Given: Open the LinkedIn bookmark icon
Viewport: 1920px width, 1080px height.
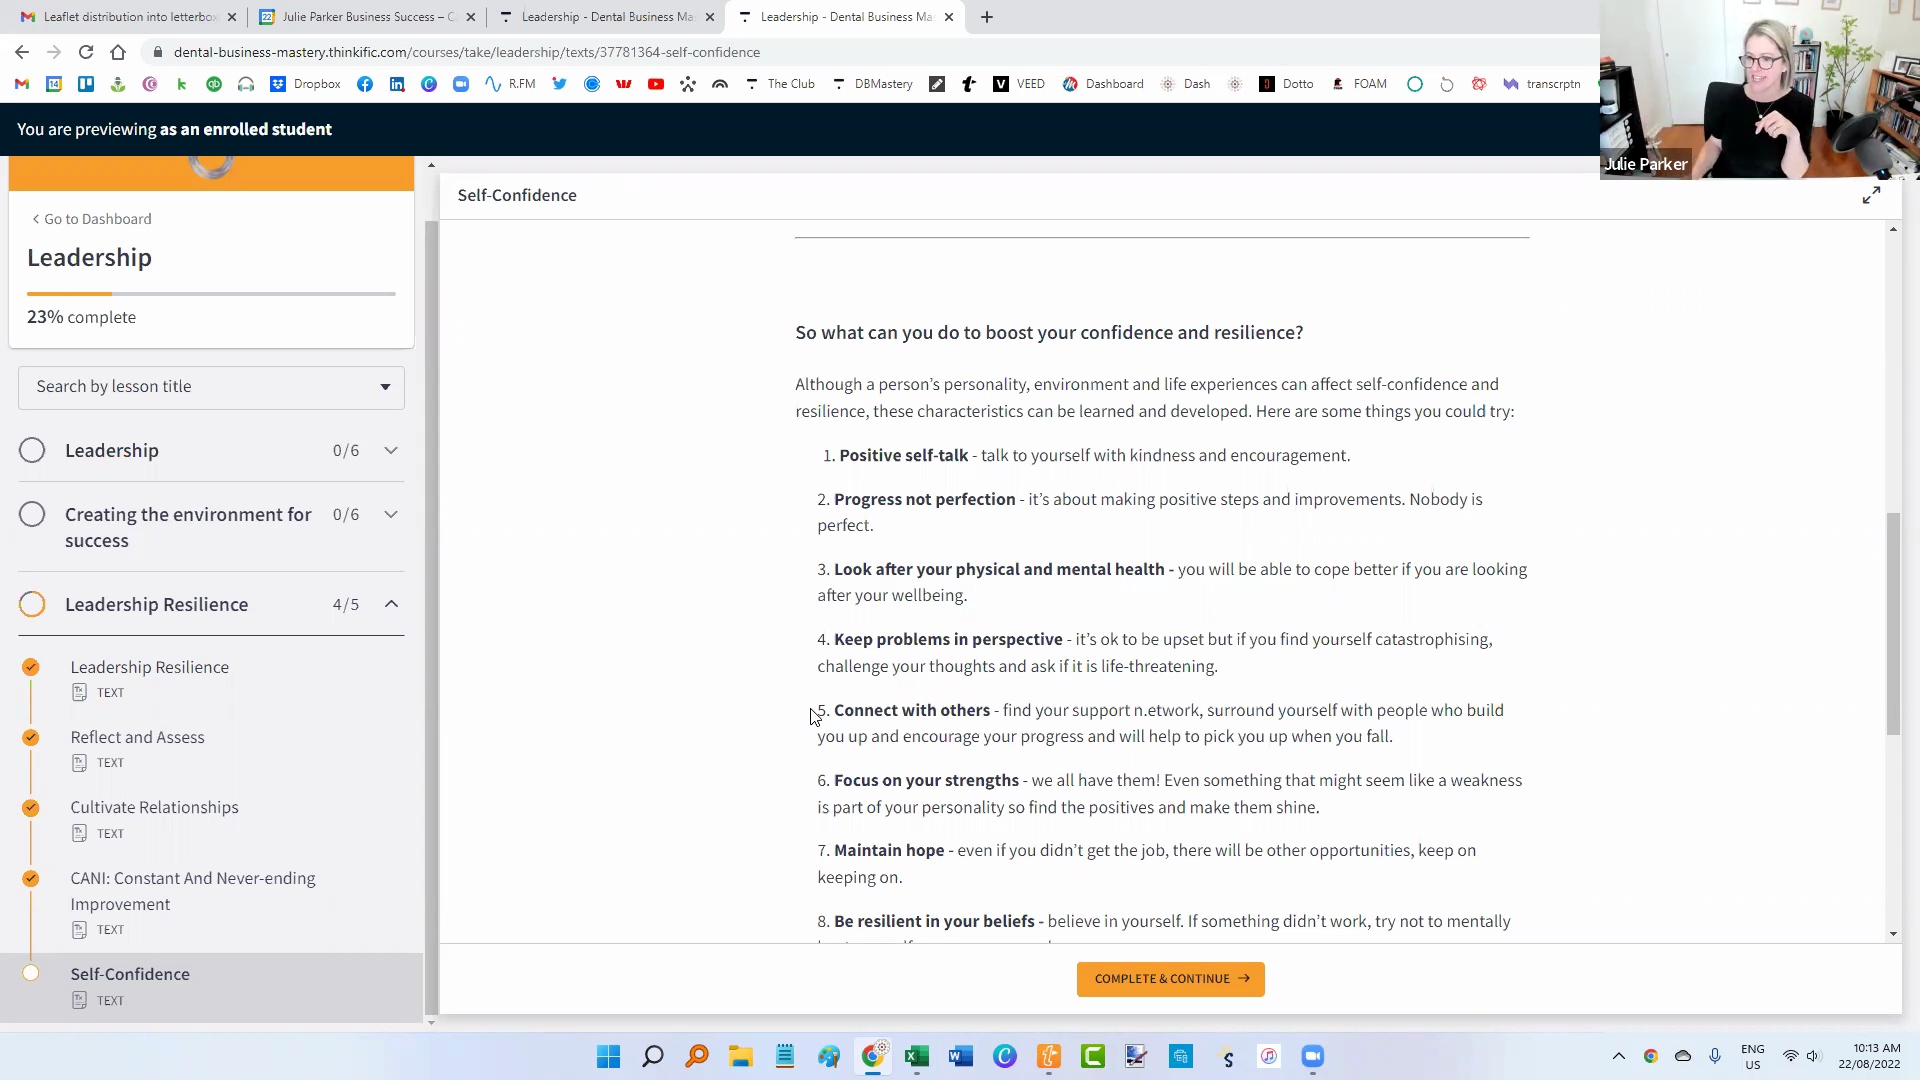Looking at the screenshot, I should point(397,84).
